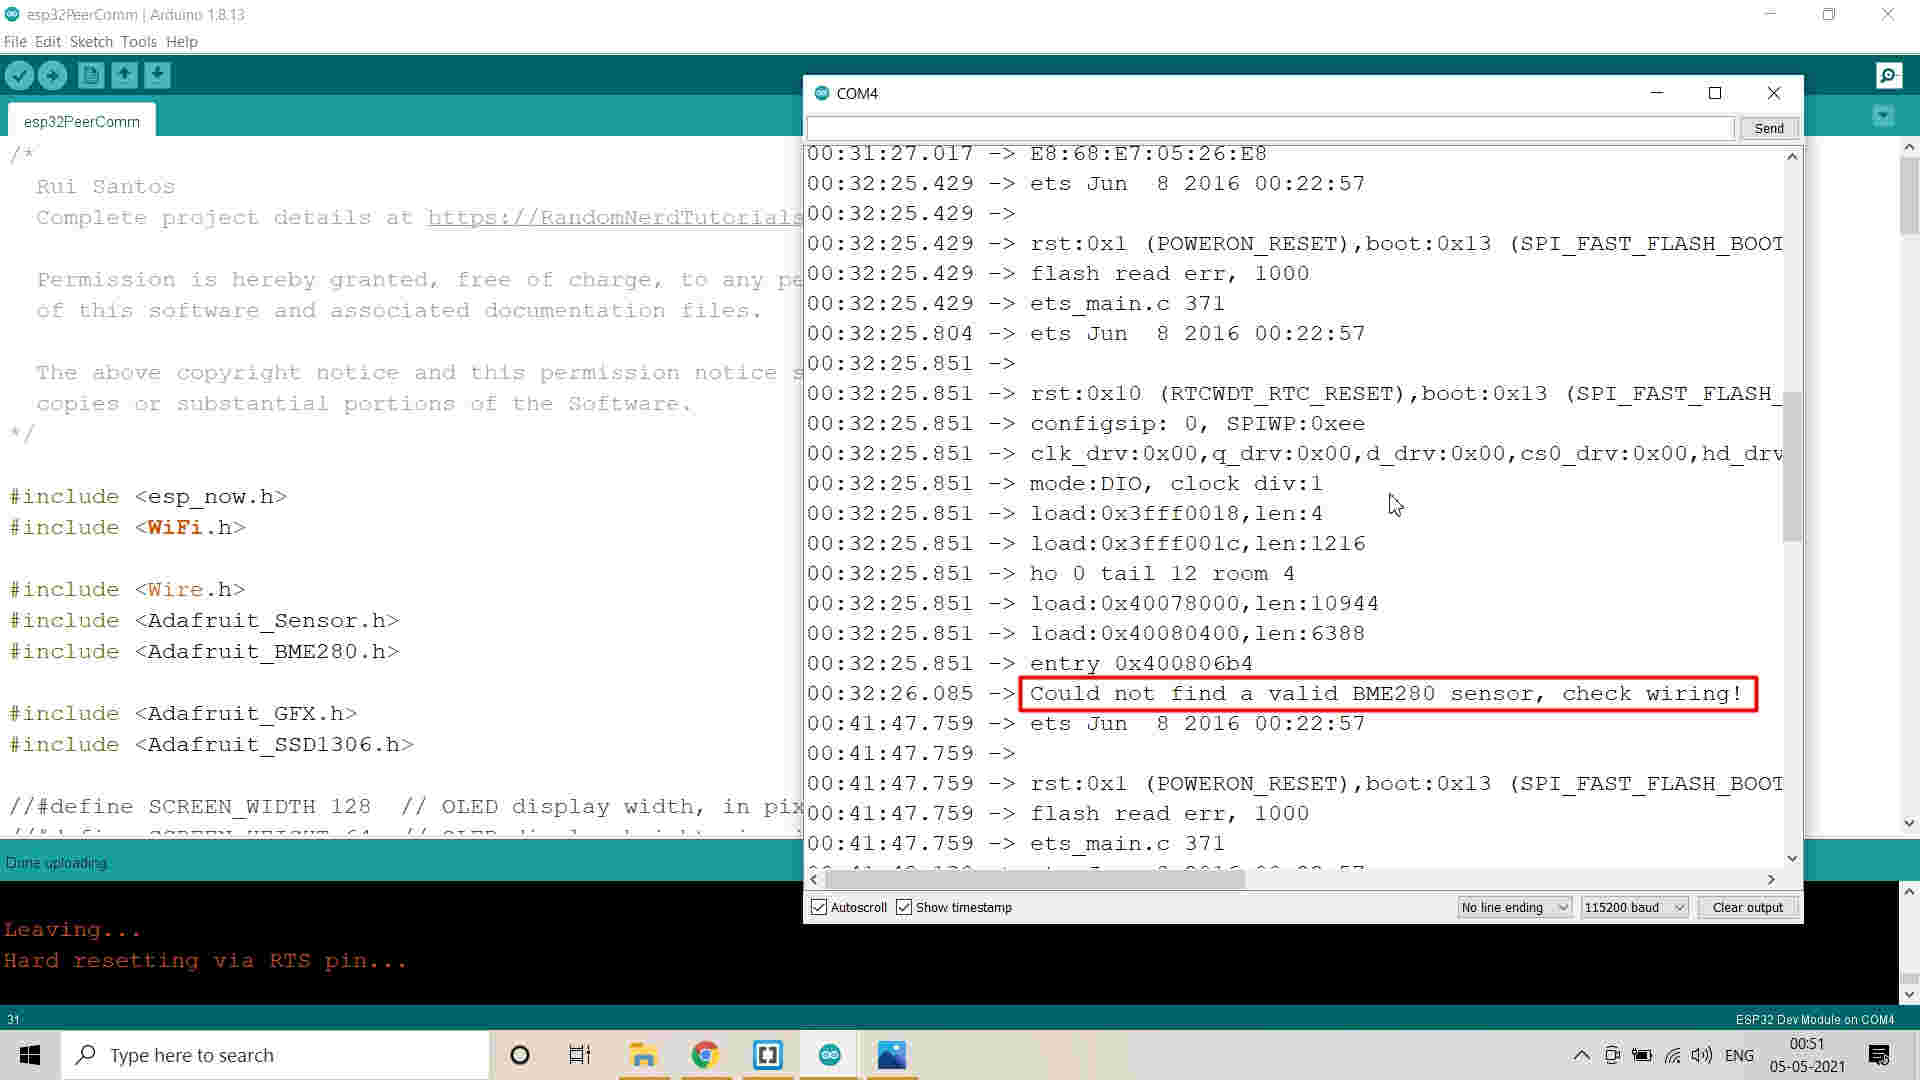
Task: Click serial monitor horizontal scrollbar thumb
Action: (1035, 879)
